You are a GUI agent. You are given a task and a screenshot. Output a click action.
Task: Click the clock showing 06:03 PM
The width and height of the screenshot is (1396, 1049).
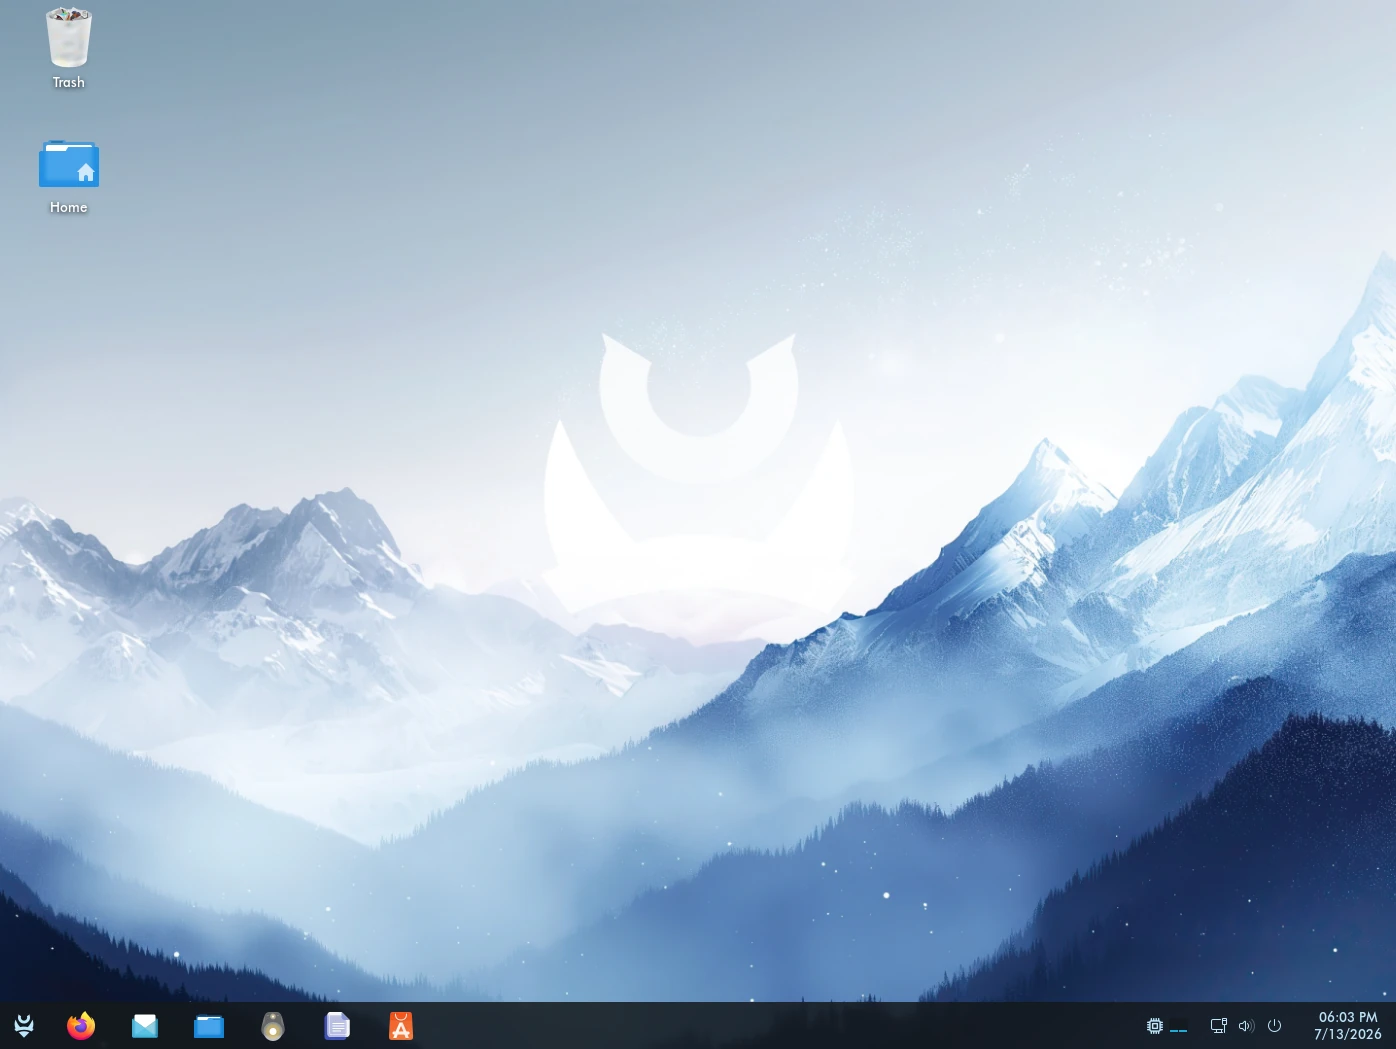1348,1017
